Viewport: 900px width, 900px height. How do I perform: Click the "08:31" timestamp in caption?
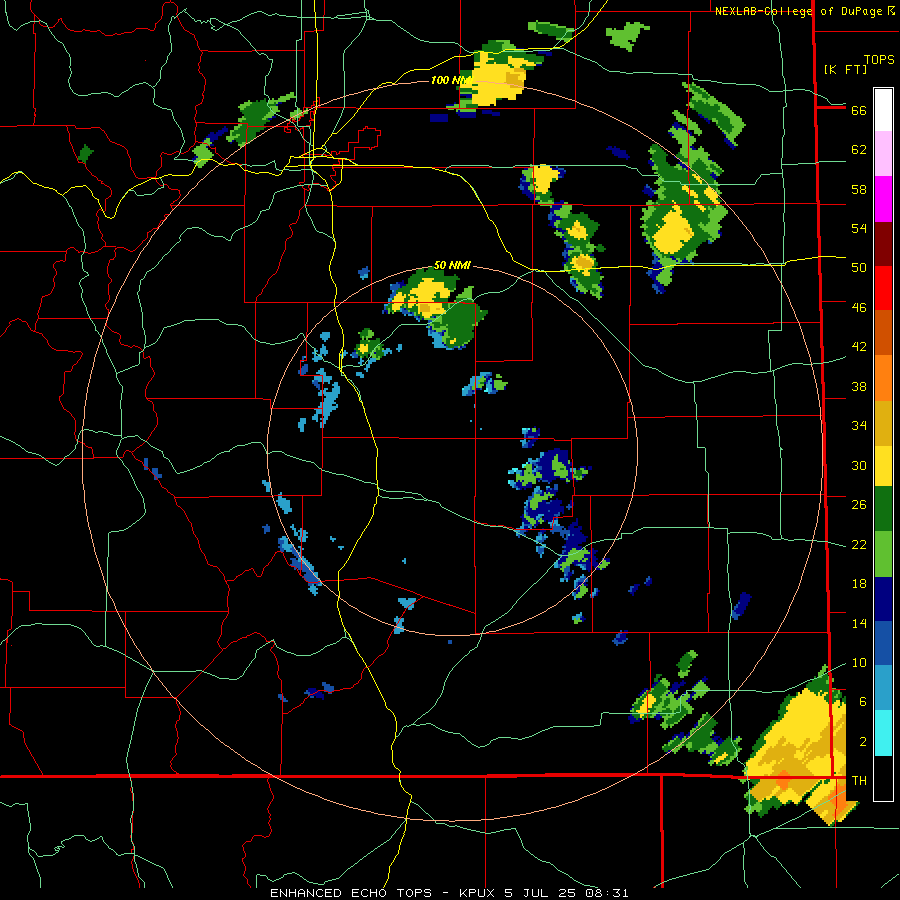(607, 893)
